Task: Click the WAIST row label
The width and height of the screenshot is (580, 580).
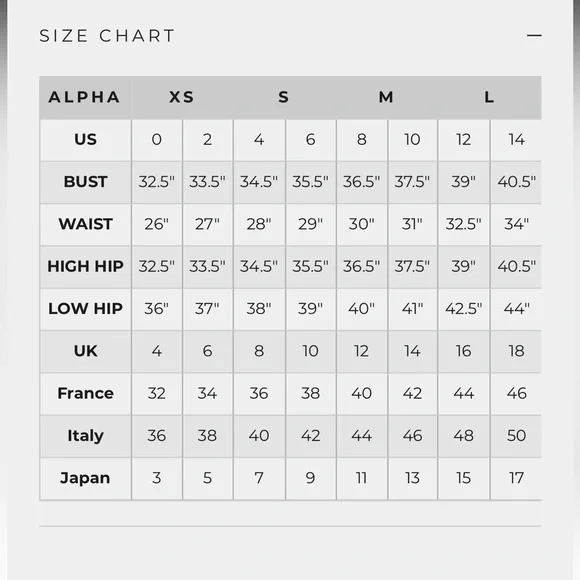Action: coord(85,224)
